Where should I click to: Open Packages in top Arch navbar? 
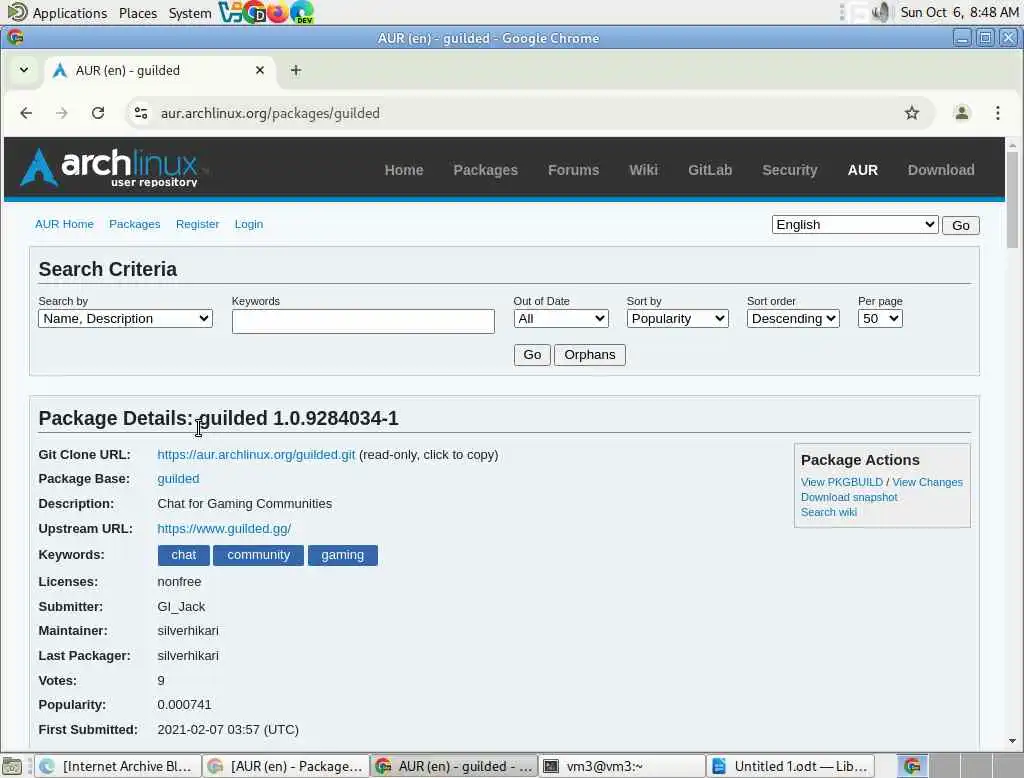coord(485,170)
